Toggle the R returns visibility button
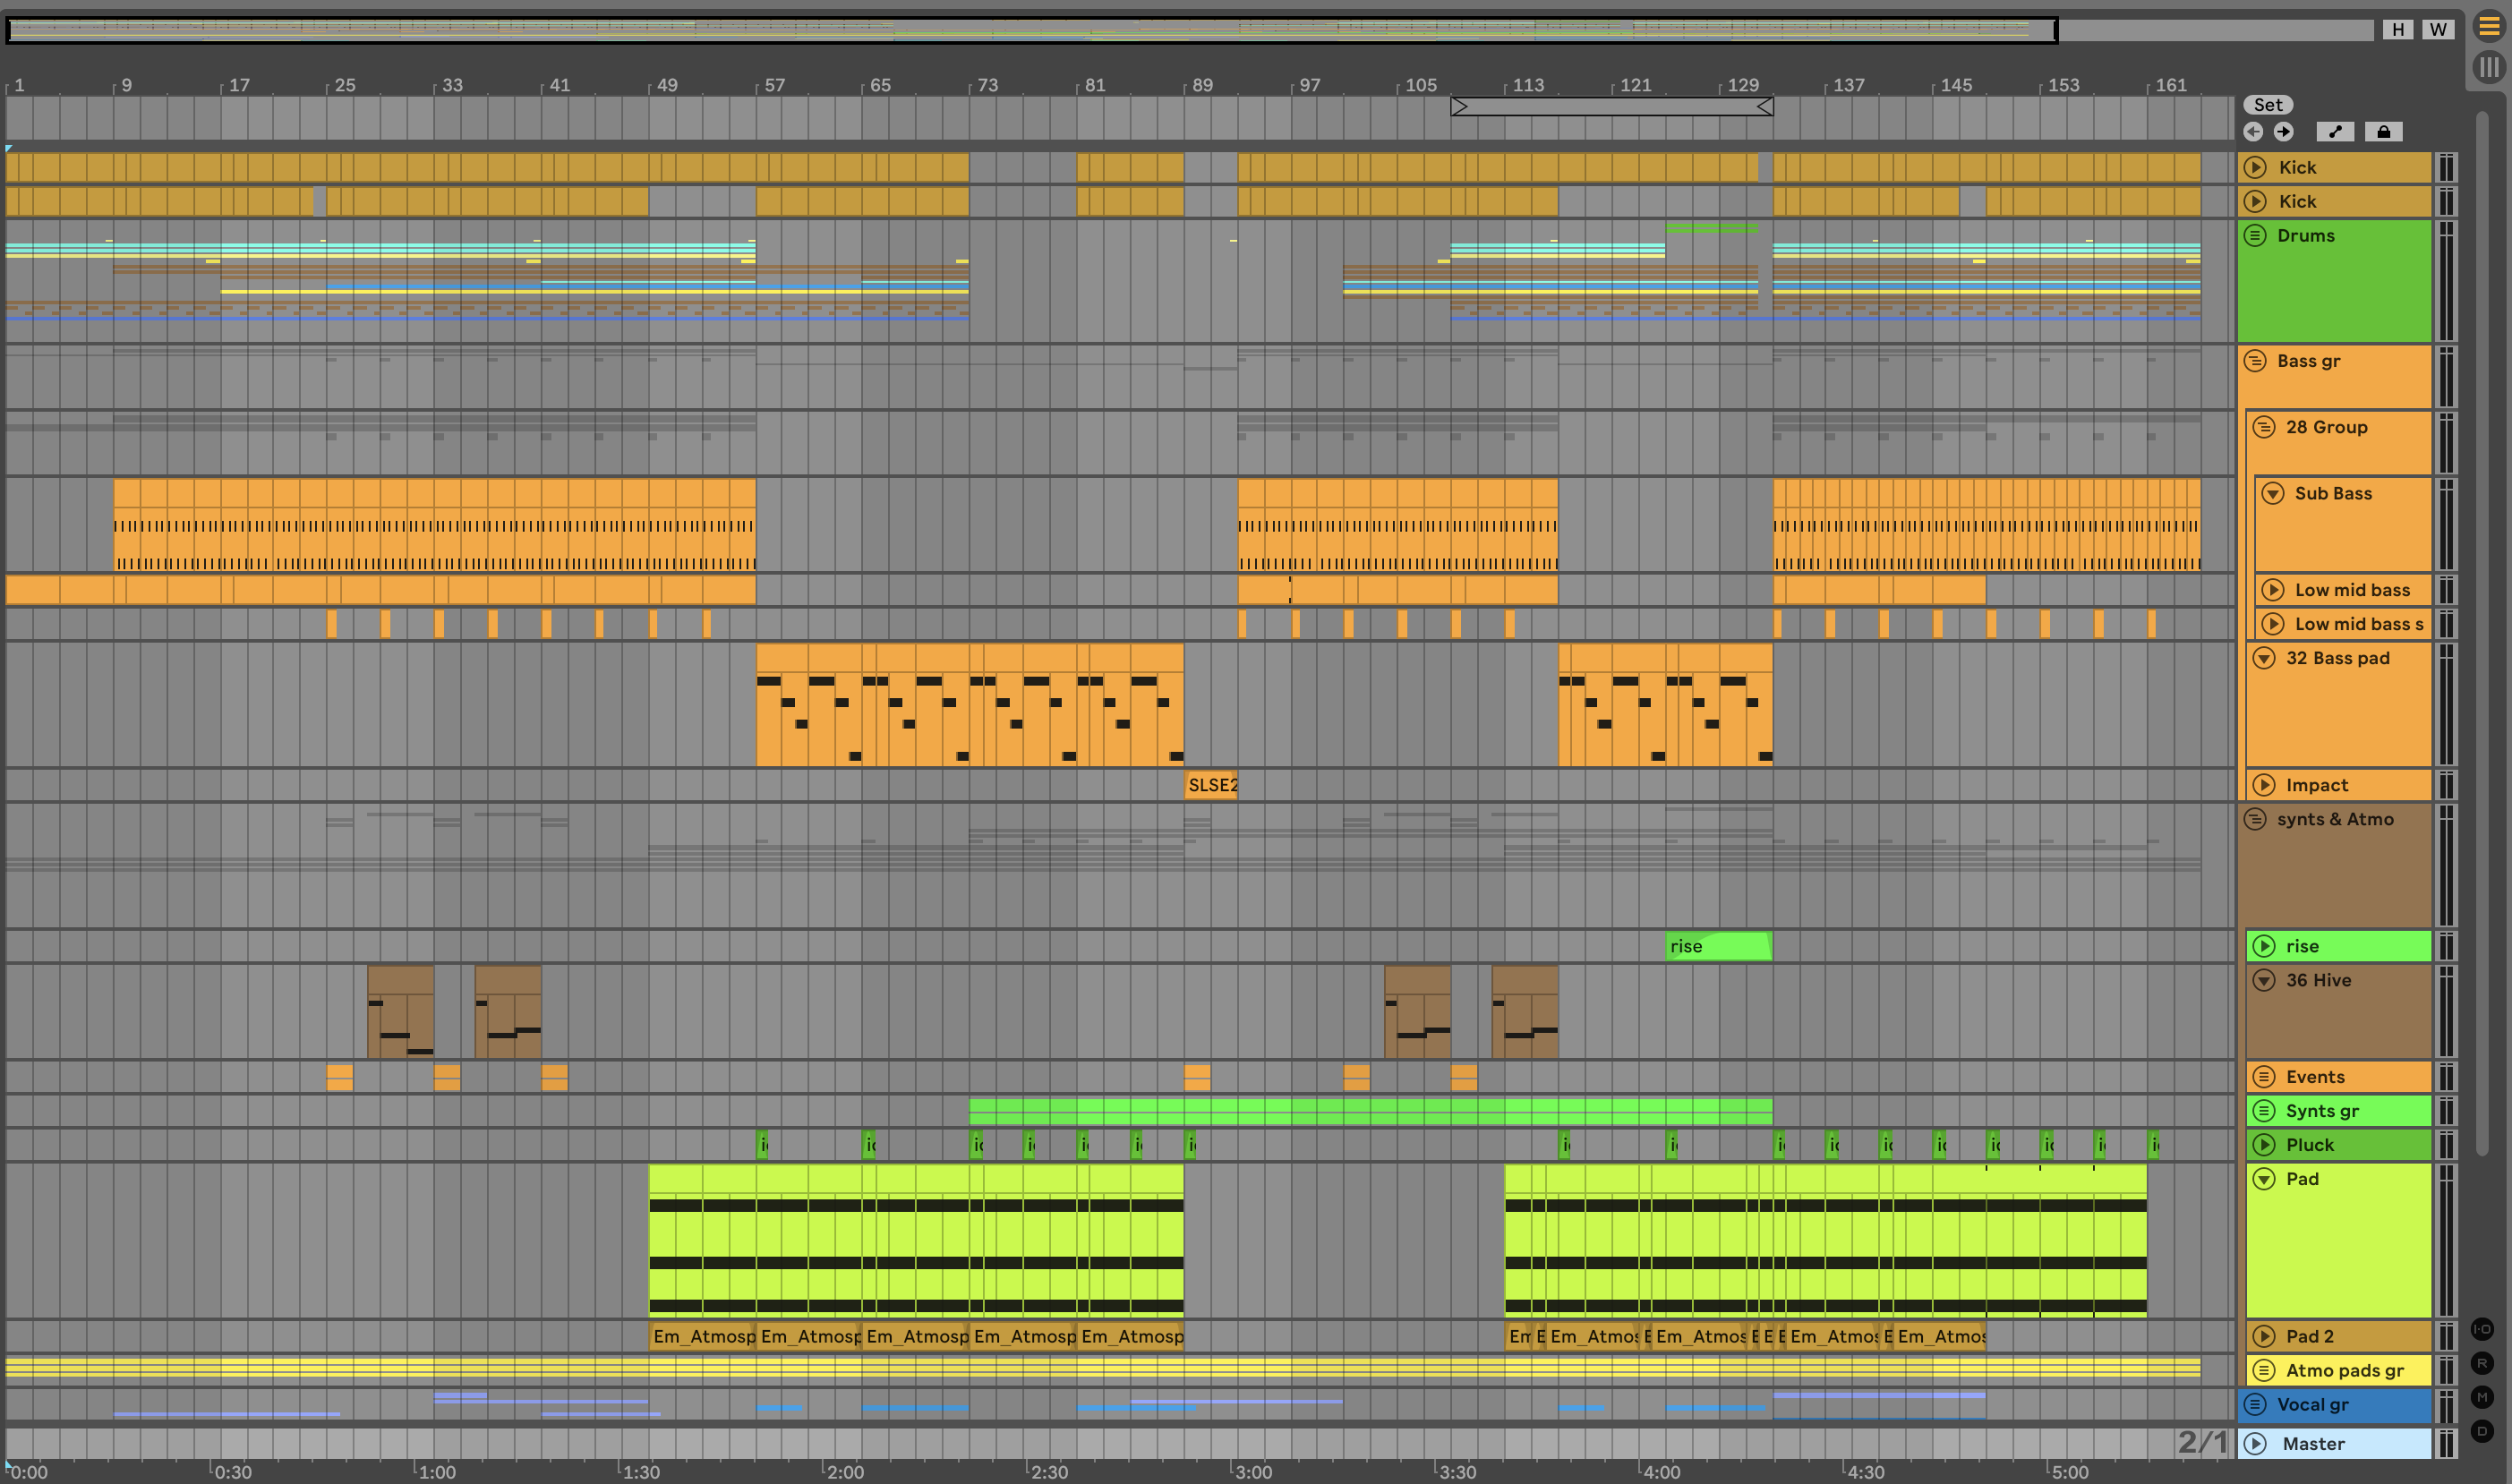Viewport: 2512px width, 1484px height. click(x=2482, y=1363)
